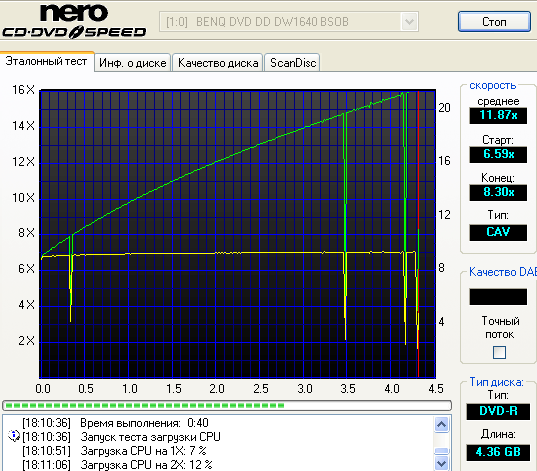Open the Инф. о диске tab
Screen dimensions: 537x471
pos(133,63)
